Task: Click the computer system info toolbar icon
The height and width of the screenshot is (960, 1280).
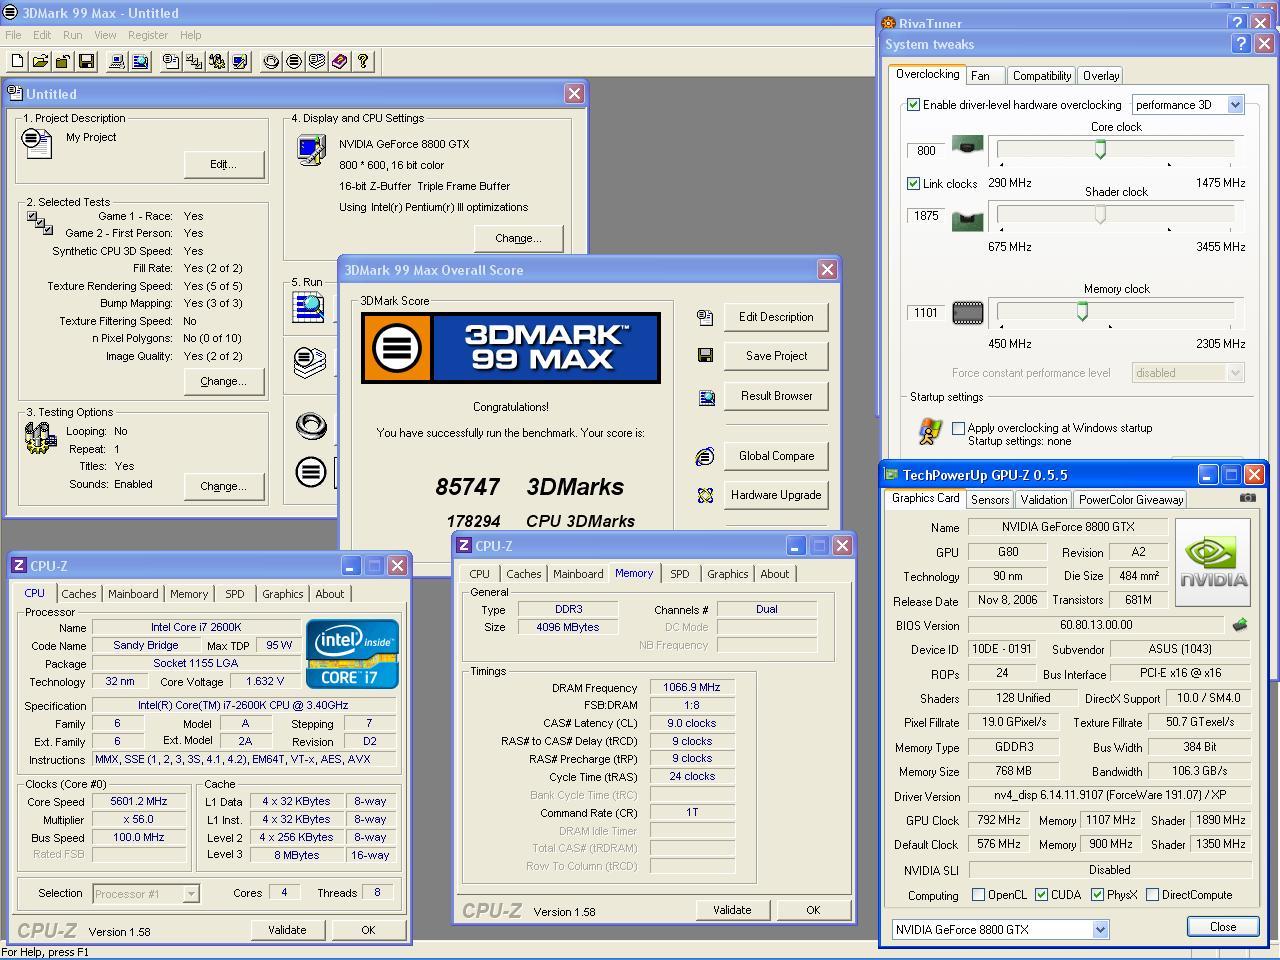Action: [117, 61]
